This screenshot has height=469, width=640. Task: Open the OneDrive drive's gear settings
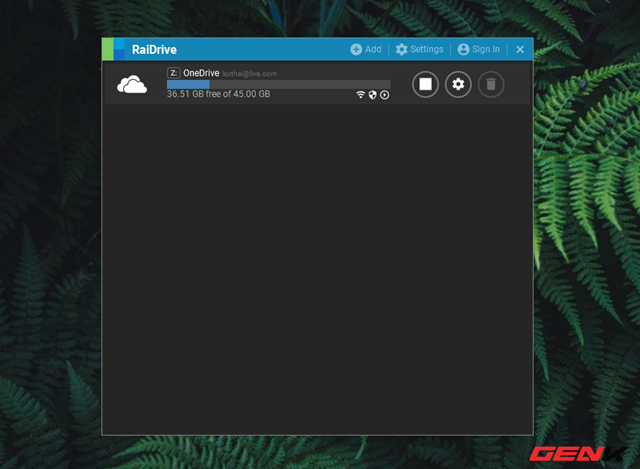(x=458, y=84)
